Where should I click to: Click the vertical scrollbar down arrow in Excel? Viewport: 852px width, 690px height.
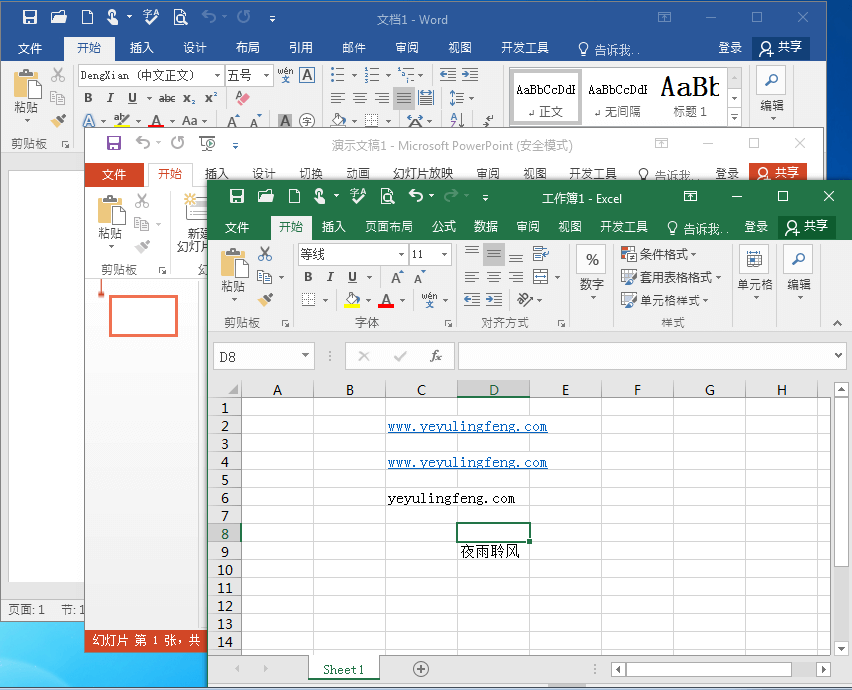(x=841, y=648)
